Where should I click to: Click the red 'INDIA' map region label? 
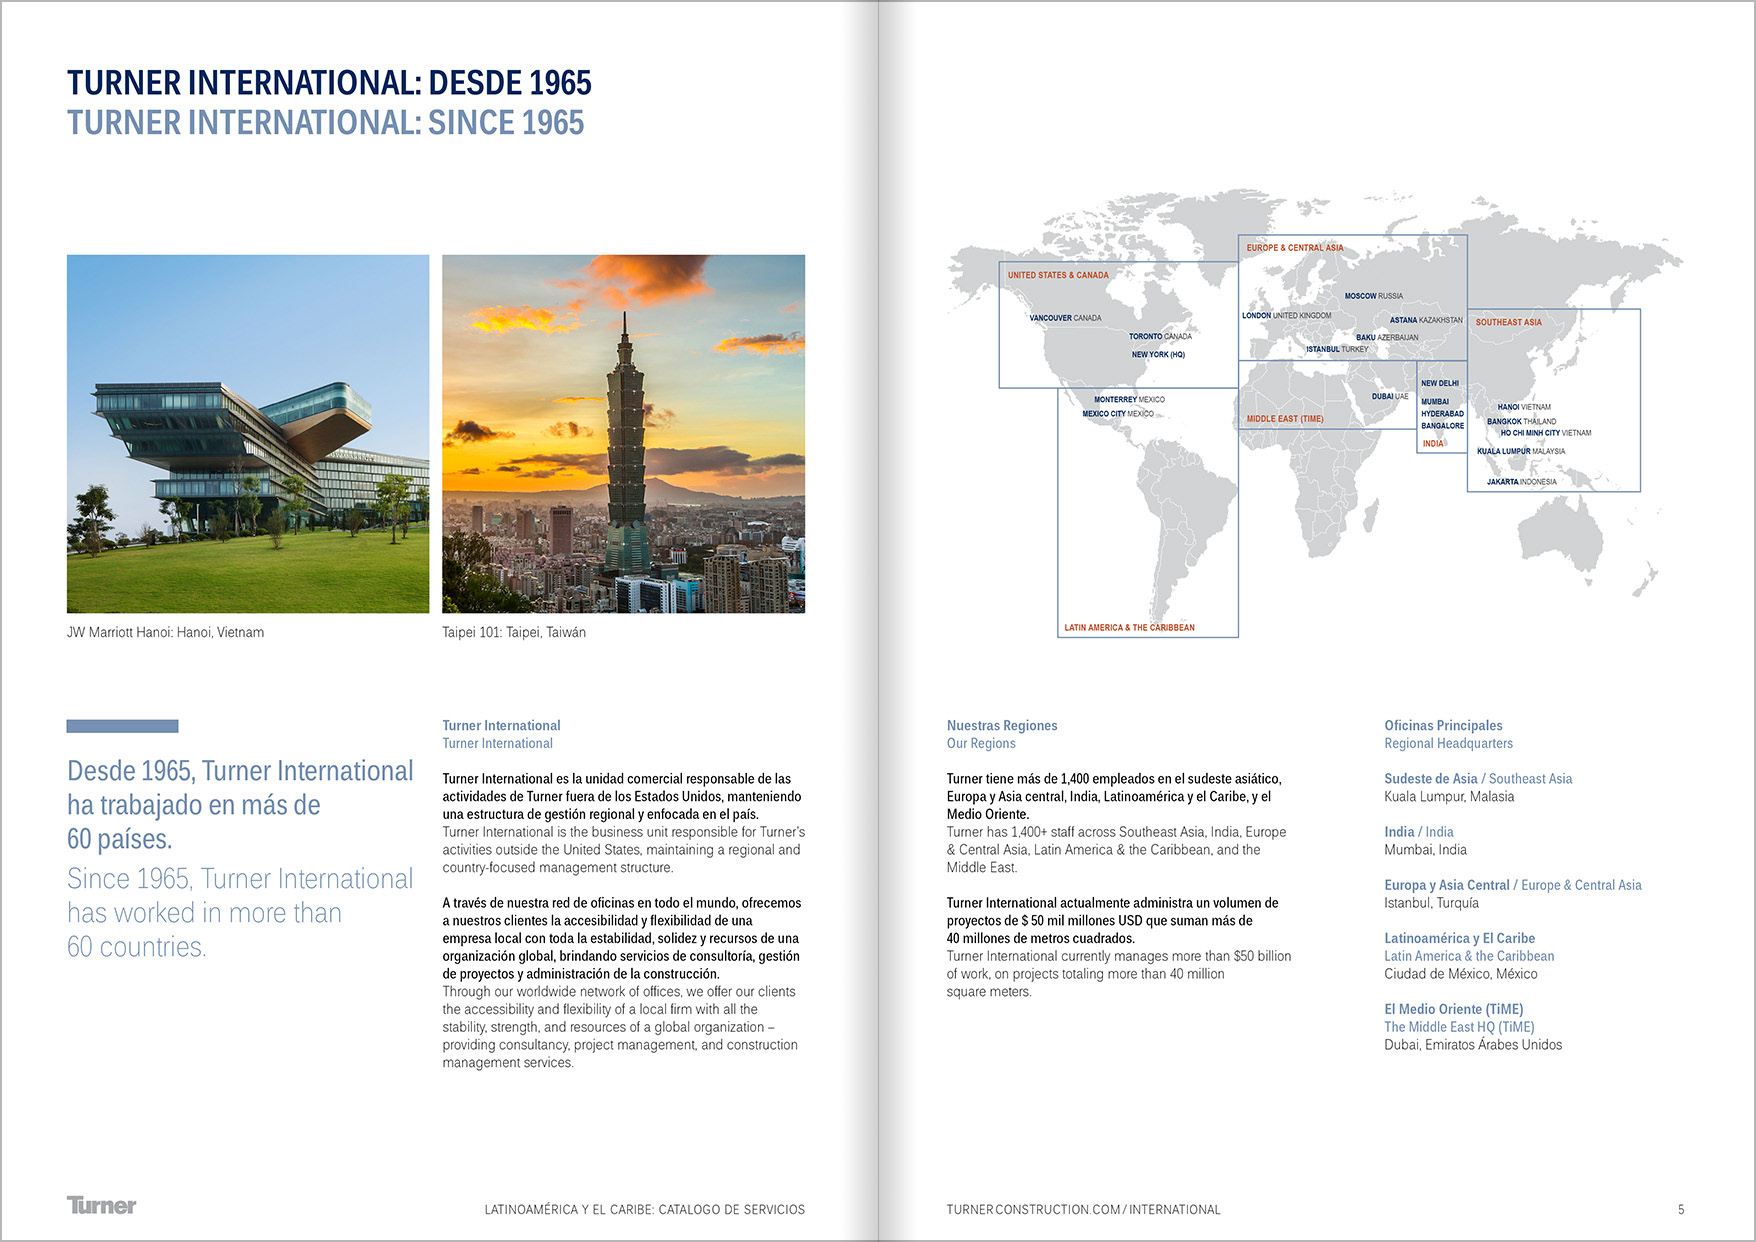click(1433, 443)
